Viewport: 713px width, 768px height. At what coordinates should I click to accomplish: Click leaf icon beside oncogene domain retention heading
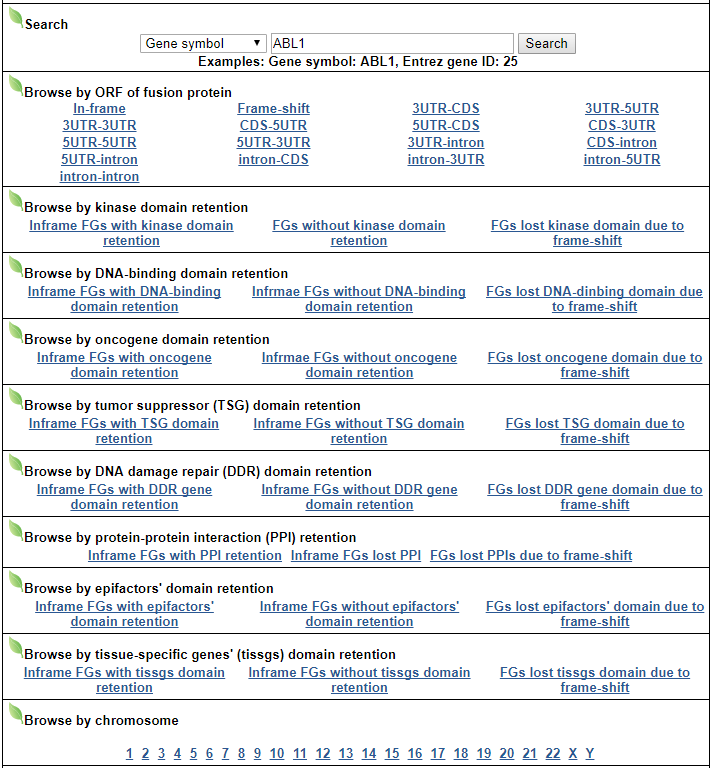[x=15, y=333]
